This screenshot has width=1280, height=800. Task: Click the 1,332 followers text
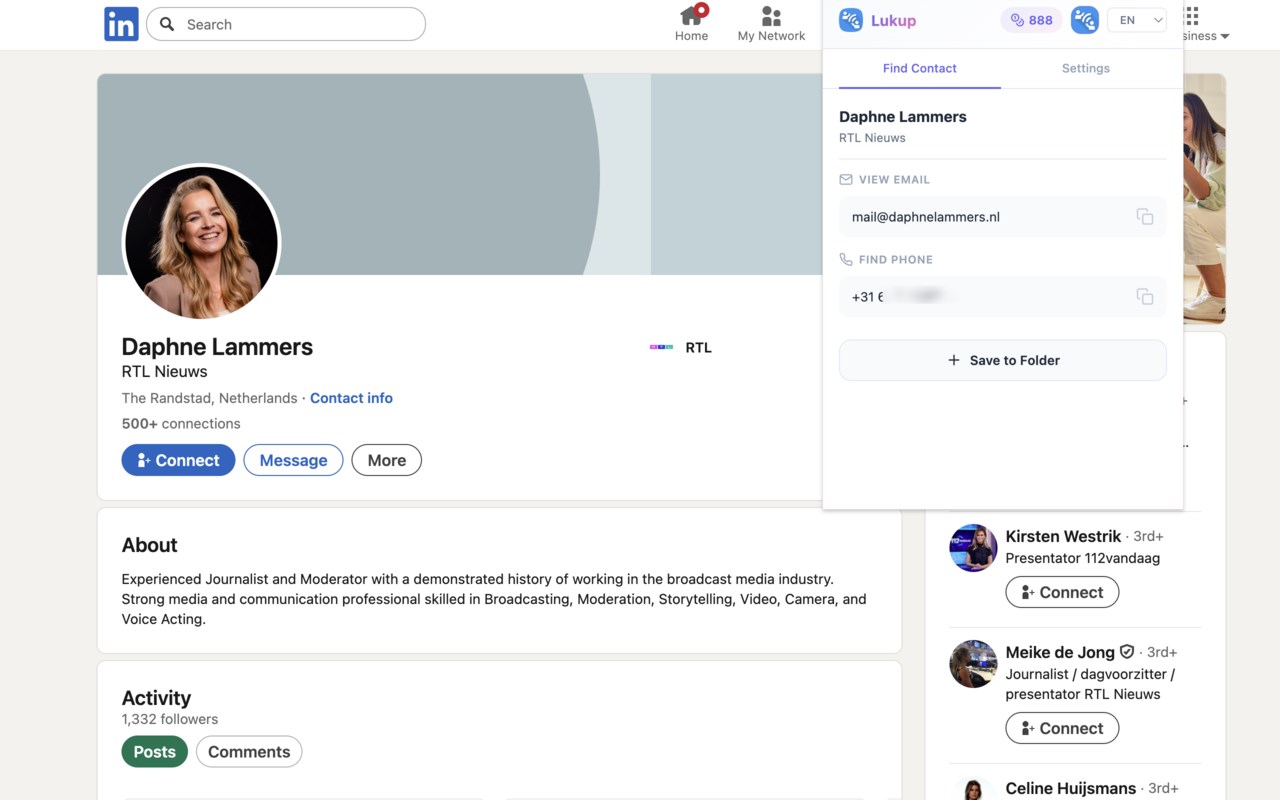(170, 719)
